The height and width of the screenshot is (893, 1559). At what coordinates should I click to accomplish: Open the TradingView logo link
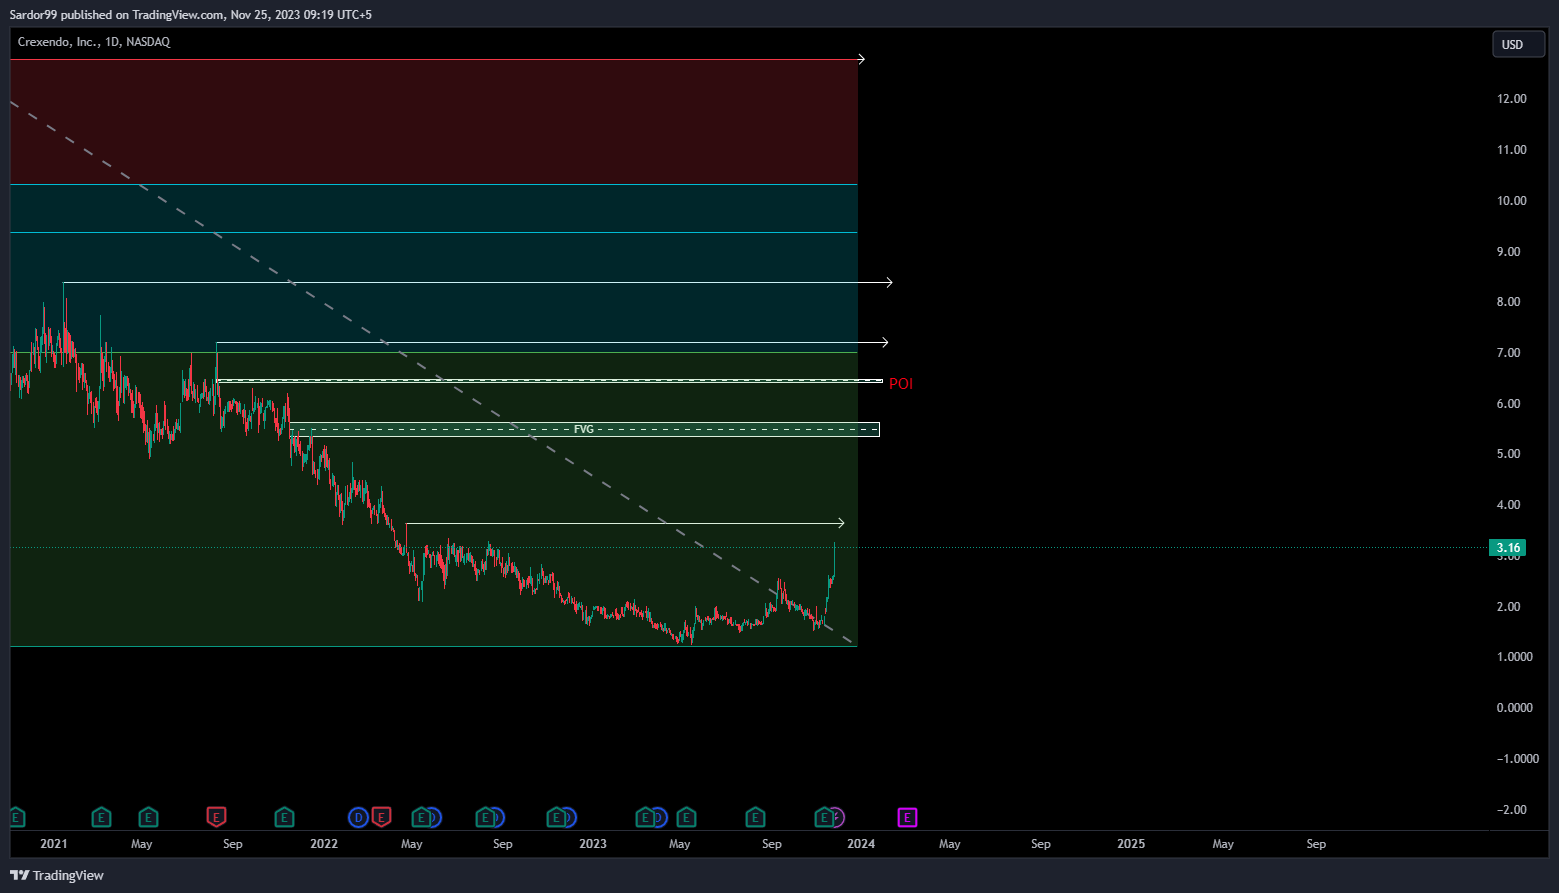tap(57, 875)
